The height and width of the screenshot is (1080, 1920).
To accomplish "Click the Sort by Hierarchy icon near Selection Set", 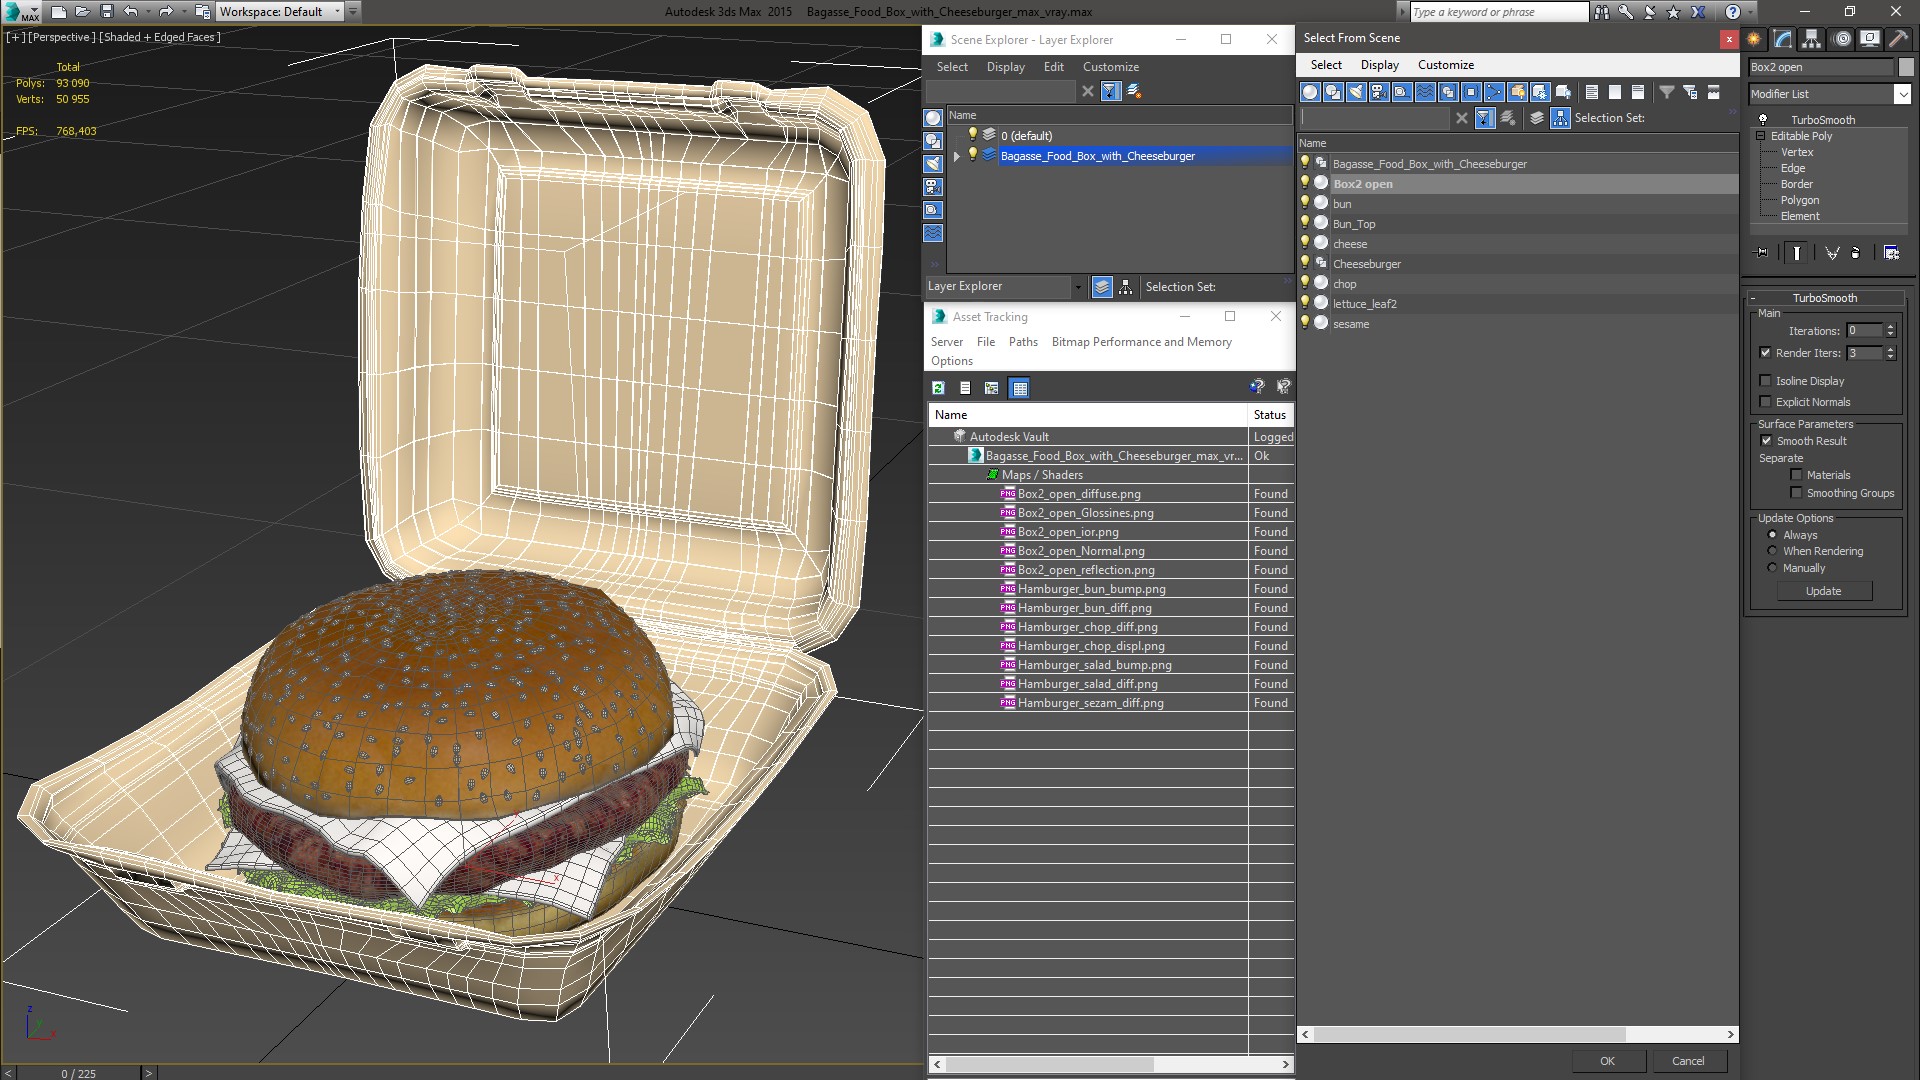I will 1561,118.
